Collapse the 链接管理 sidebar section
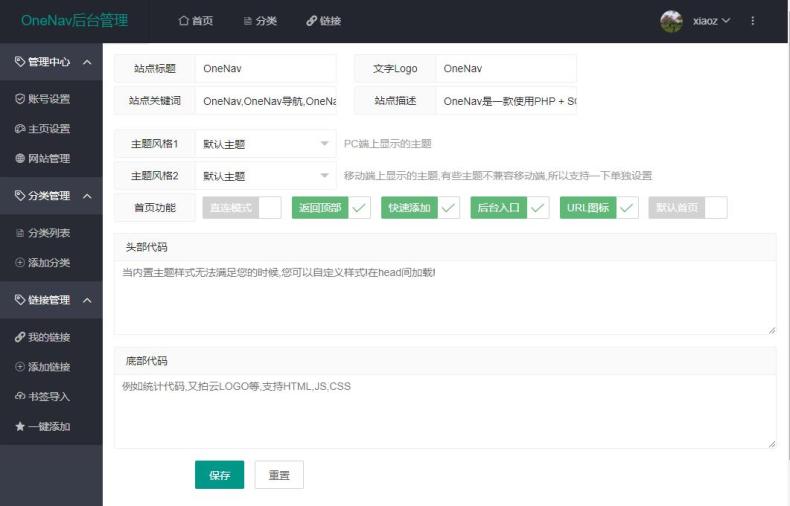Viewport: 790px width, 506px height. (51, 300)
